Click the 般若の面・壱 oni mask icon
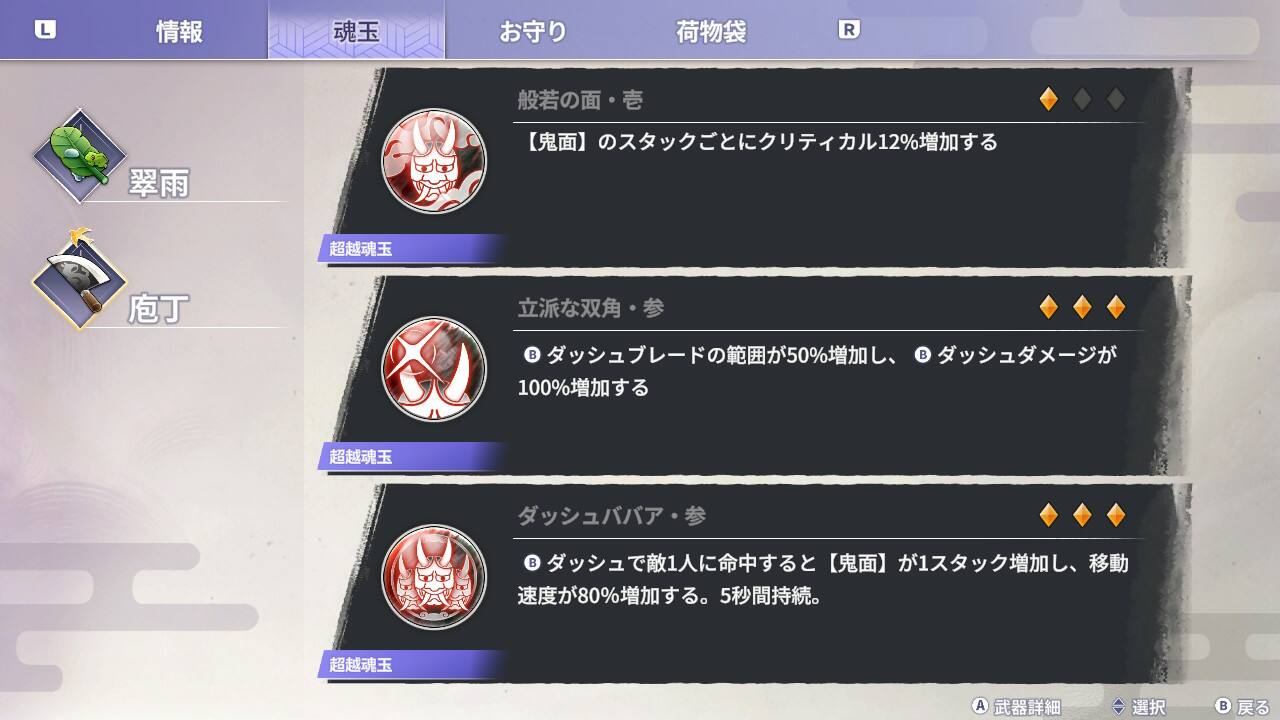The width and height of the screenshot is (1280, 720). coord(434,161)
